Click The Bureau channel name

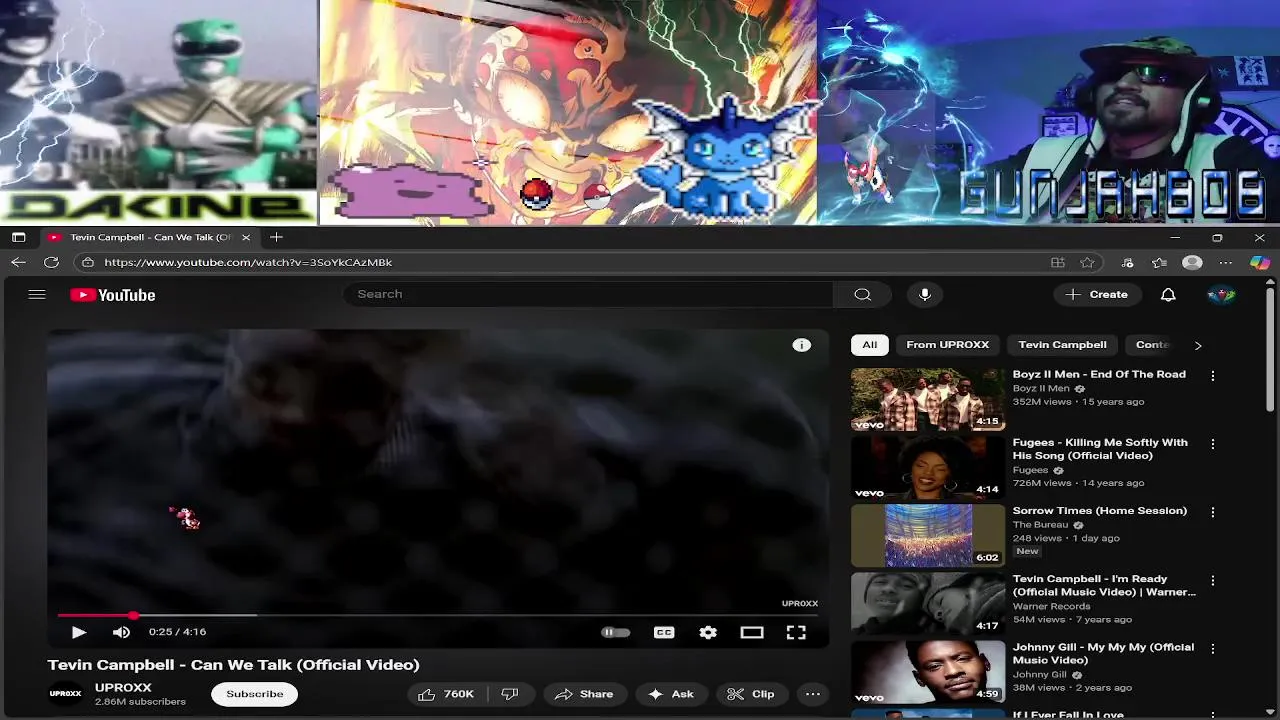pos(1040,525)
